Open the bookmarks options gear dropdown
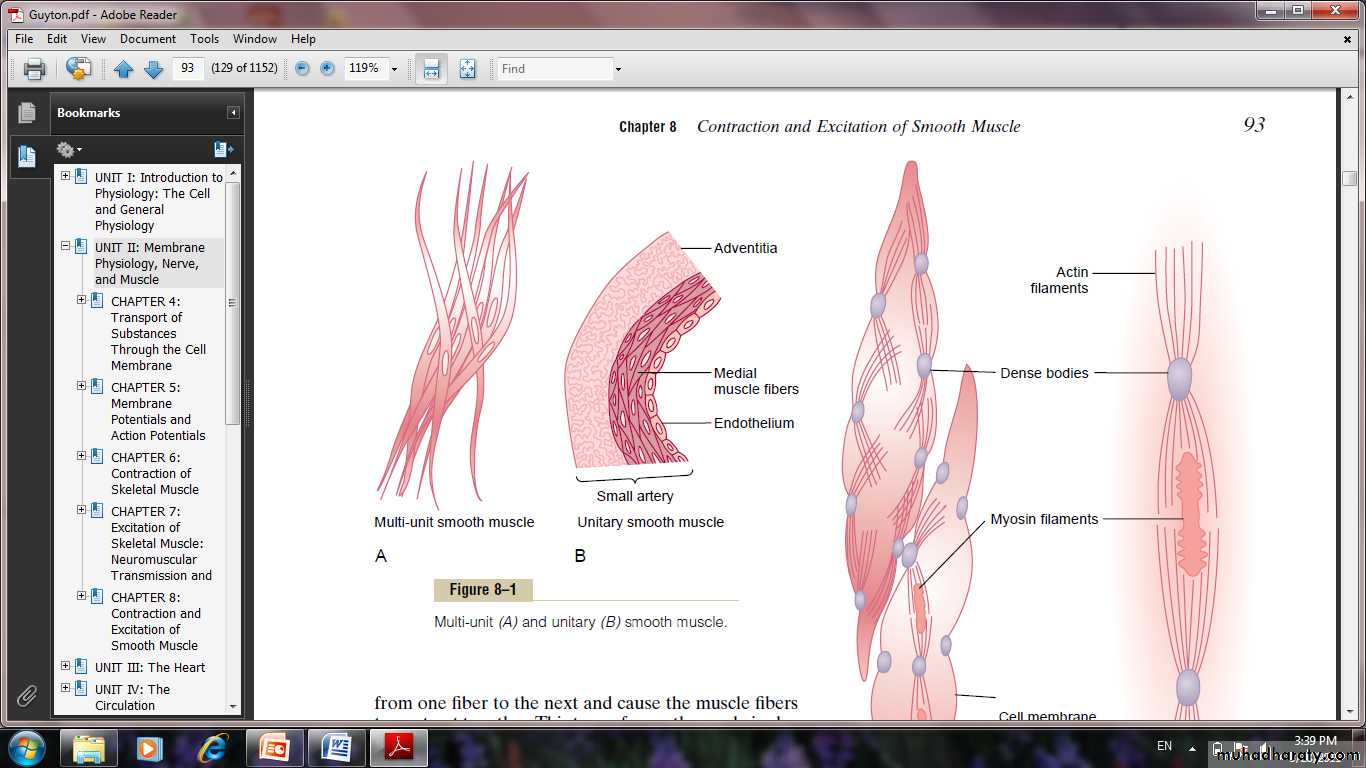Screen dimensions: 1366x768 pos(69,150)
